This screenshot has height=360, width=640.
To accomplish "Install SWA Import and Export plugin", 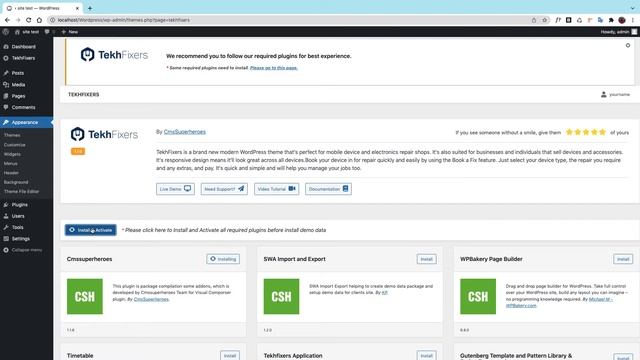I will point(427,259).
